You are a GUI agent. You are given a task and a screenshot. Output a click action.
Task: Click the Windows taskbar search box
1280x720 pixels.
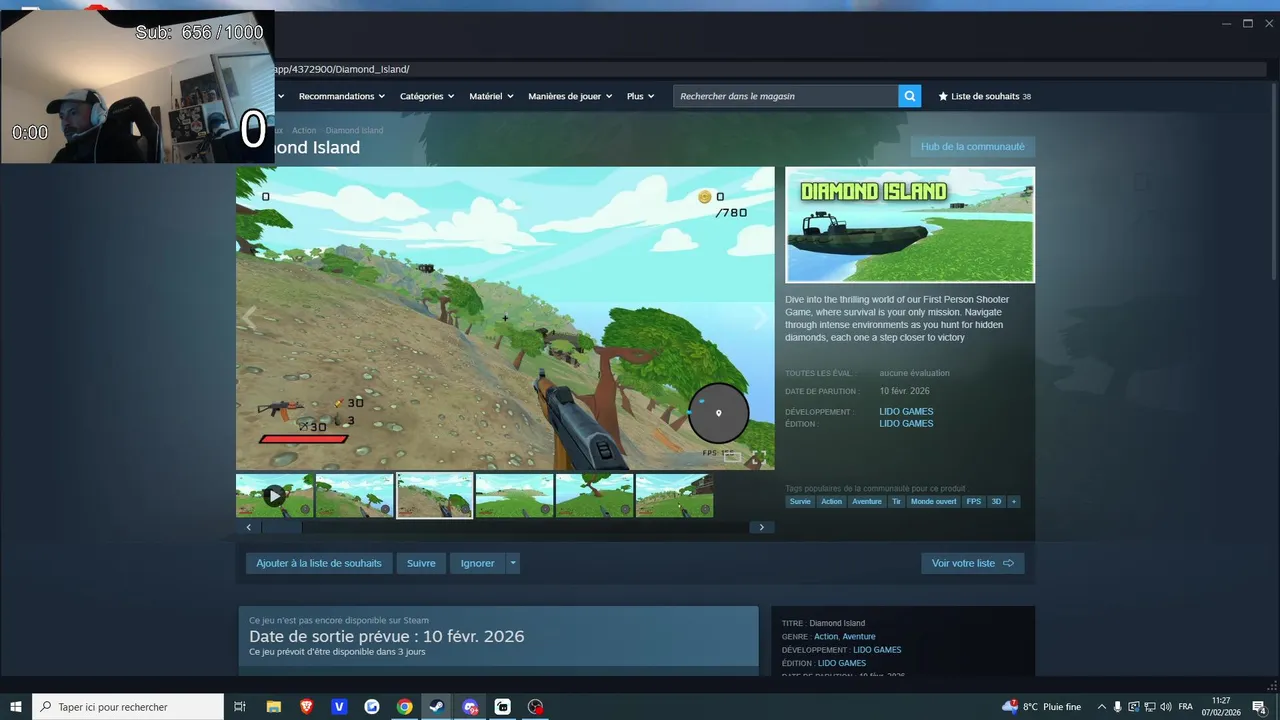(128, 707)
